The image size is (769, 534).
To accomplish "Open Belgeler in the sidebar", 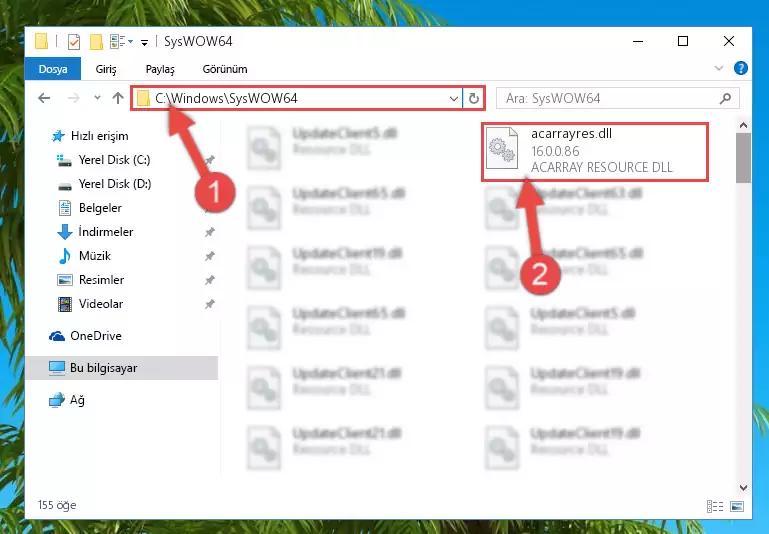I will pos(100,208).
